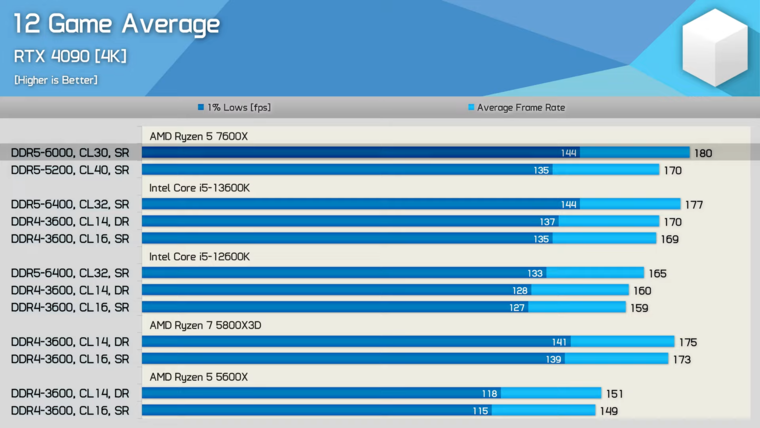Click the average value '173'
This screenshot has height=428, width=760.
[x=682, y=360]
